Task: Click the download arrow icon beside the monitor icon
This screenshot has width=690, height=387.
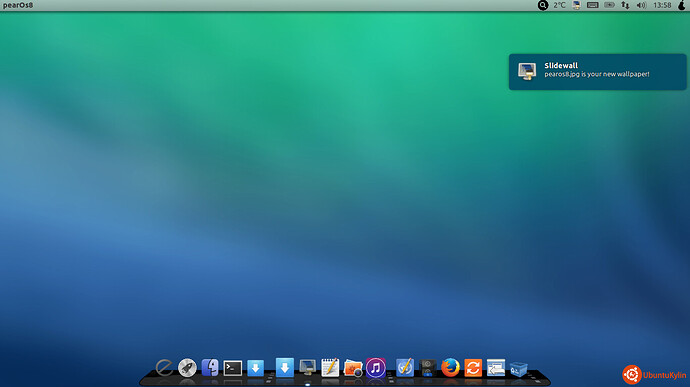Action: tap(285, 367)
